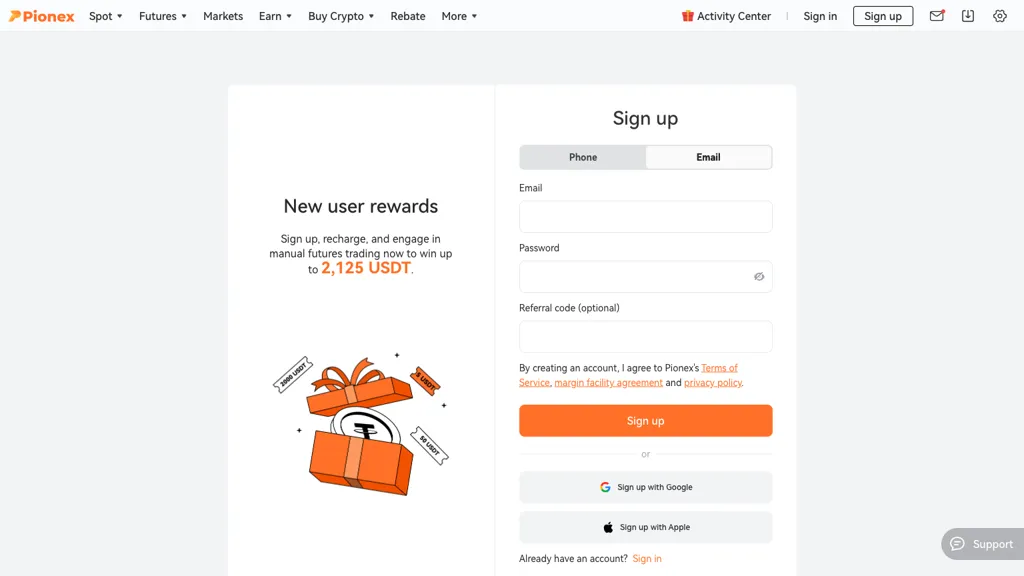This screenshot has height=576, width=1024.
Task: Sign up with Google
Action: [646, 487]
